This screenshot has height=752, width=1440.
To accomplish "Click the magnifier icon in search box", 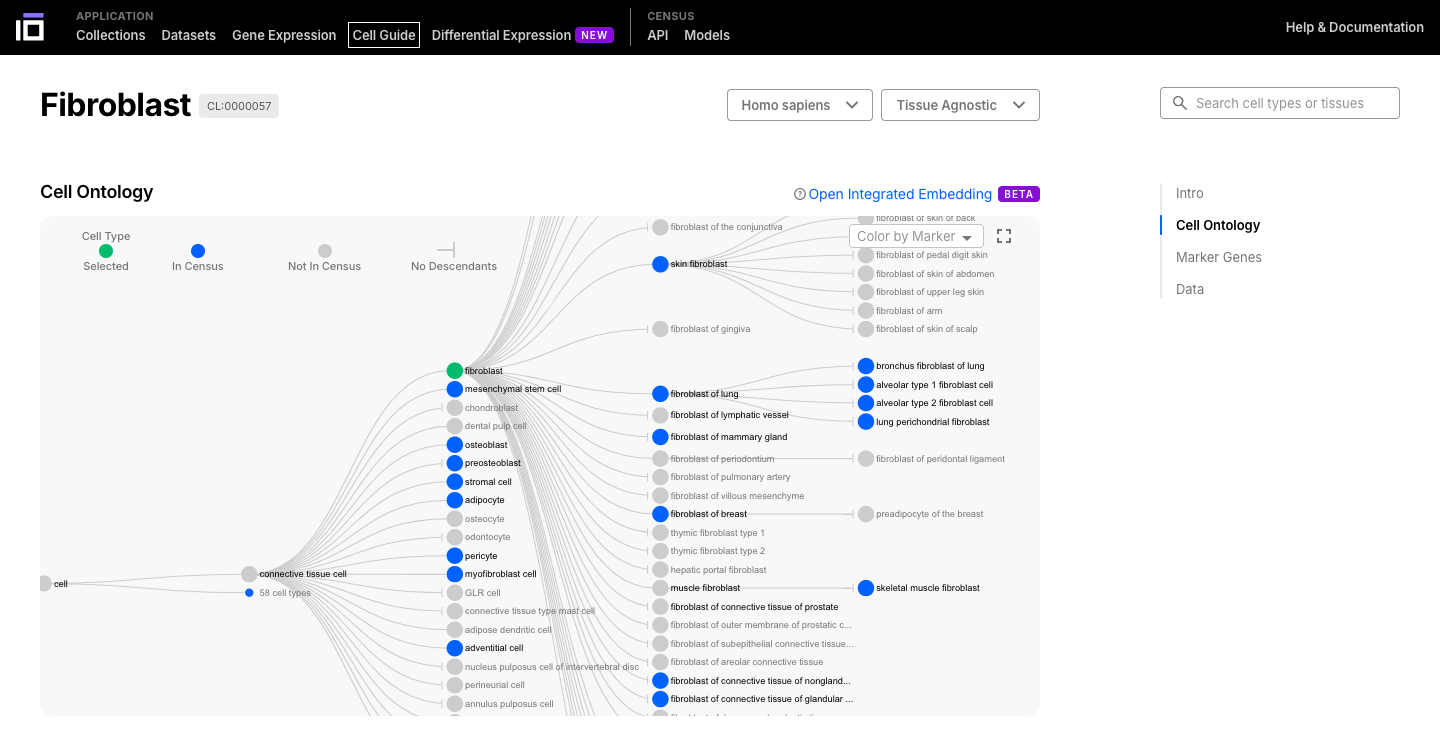I will pos(1180,103).
